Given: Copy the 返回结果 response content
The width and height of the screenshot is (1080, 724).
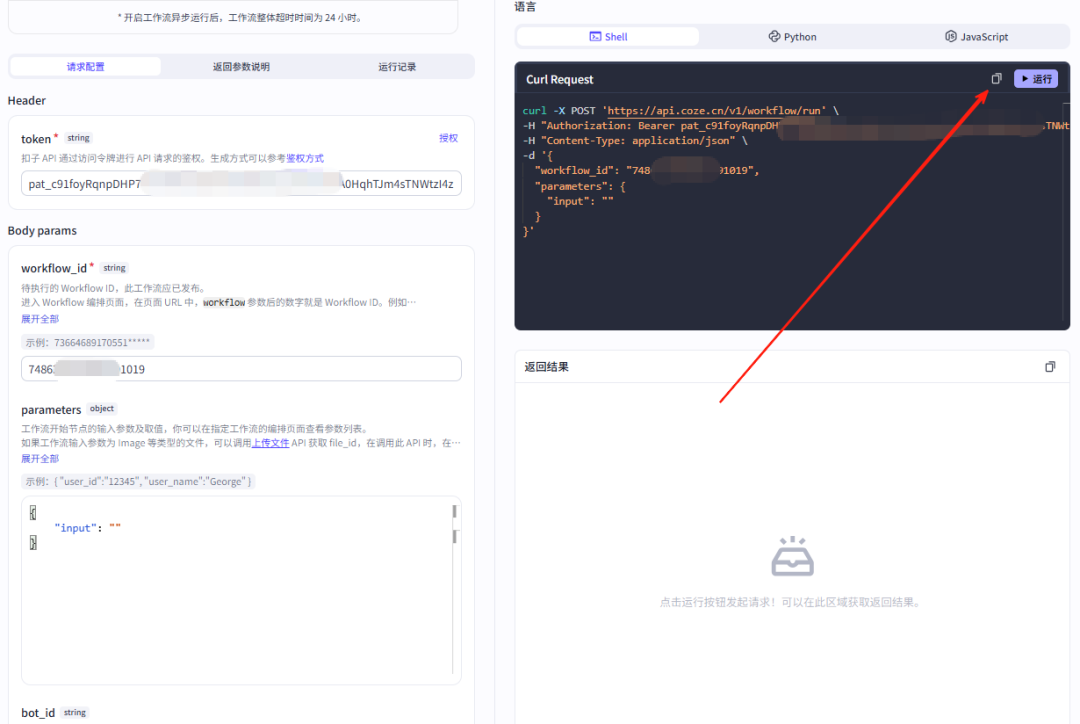Looking at the screenshot, I should point(1050,367).
